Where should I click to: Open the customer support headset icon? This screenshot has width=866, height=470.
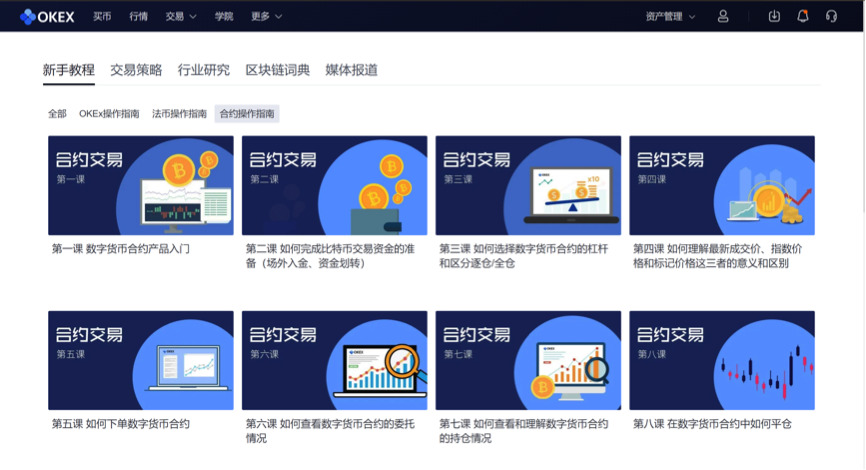click(x=831, y=17)
